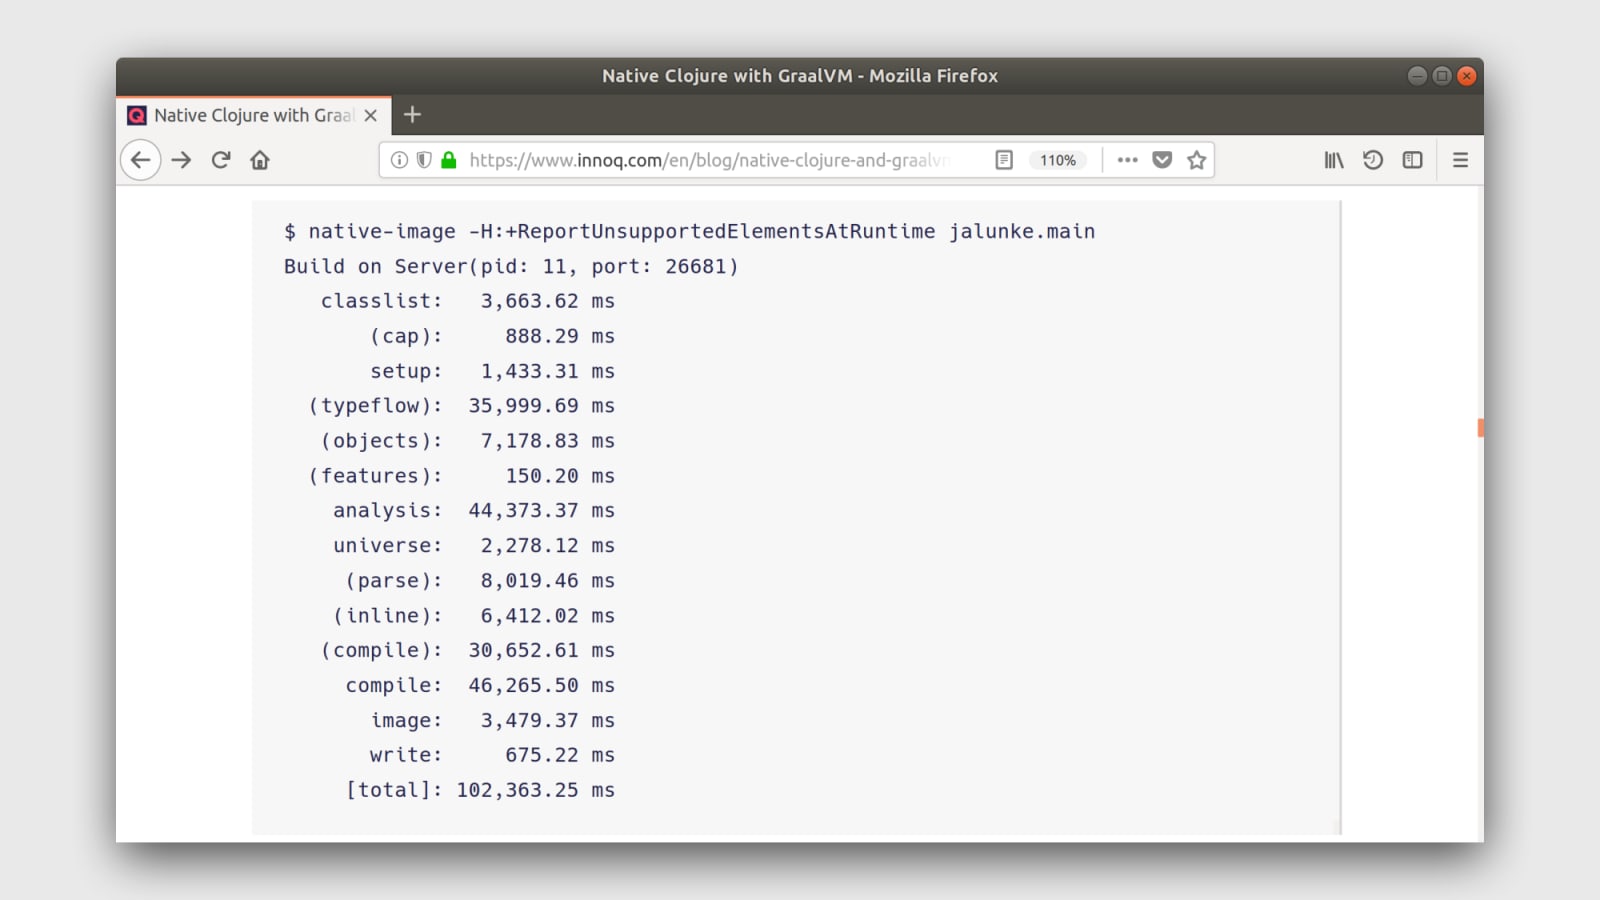Click the (compile) value '30,652.61 ms'

(542, 651)
